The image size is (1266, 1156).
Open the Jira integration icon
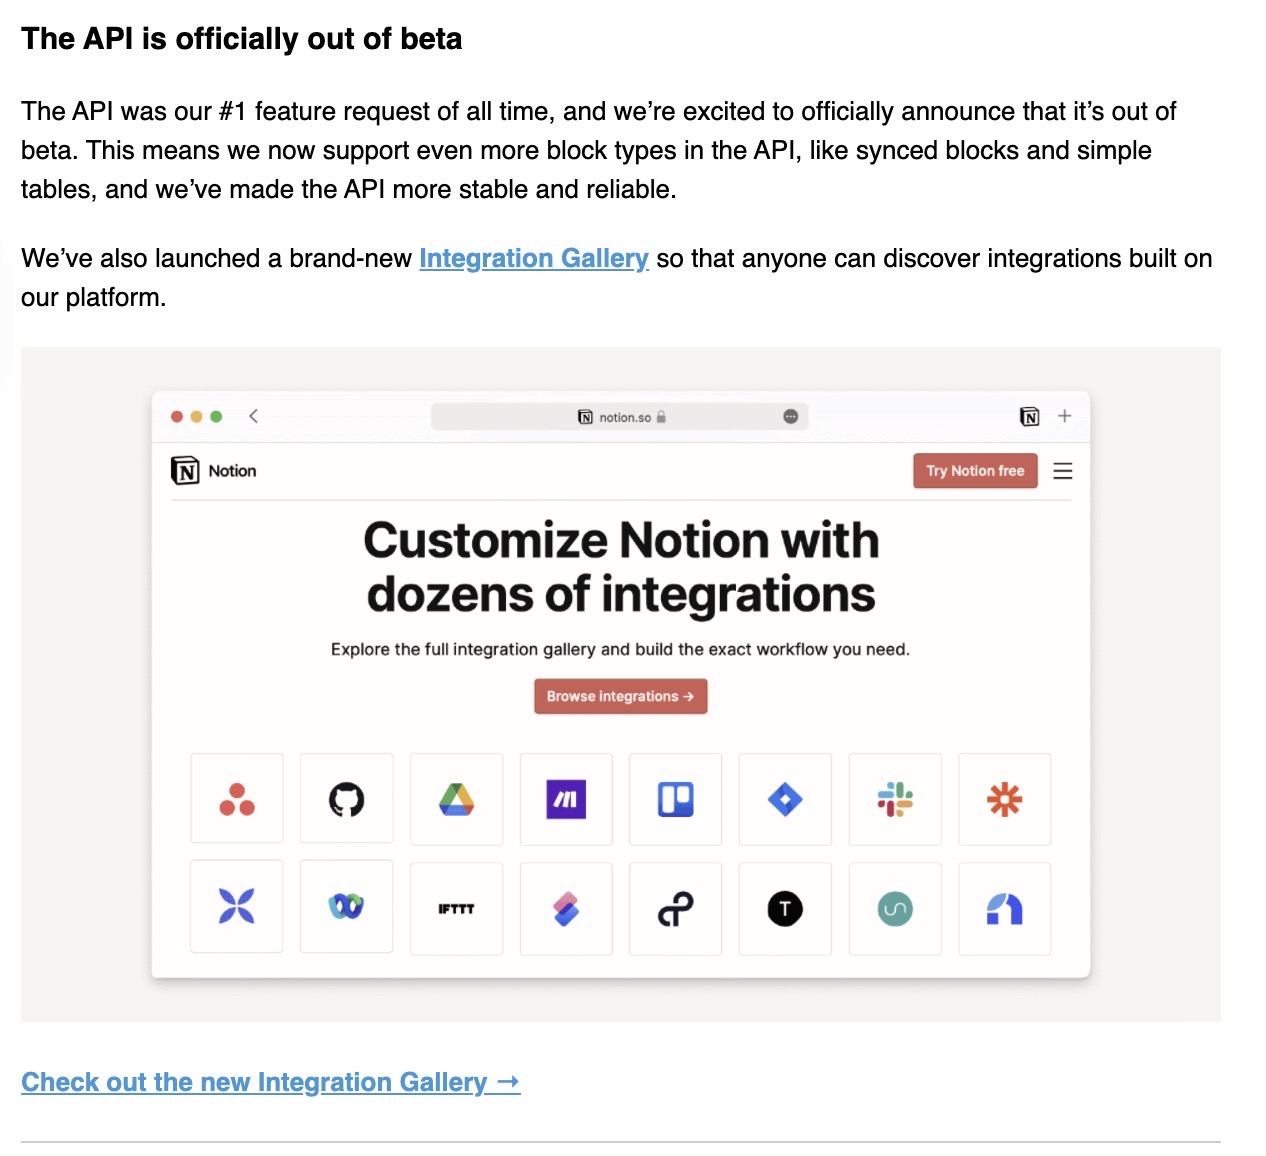pyautogui.click(x=785, y=800)
